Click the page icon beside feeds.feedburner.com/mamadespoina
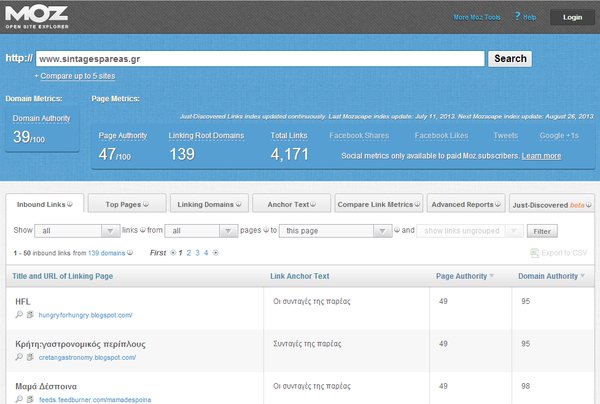 coord(31,398)
